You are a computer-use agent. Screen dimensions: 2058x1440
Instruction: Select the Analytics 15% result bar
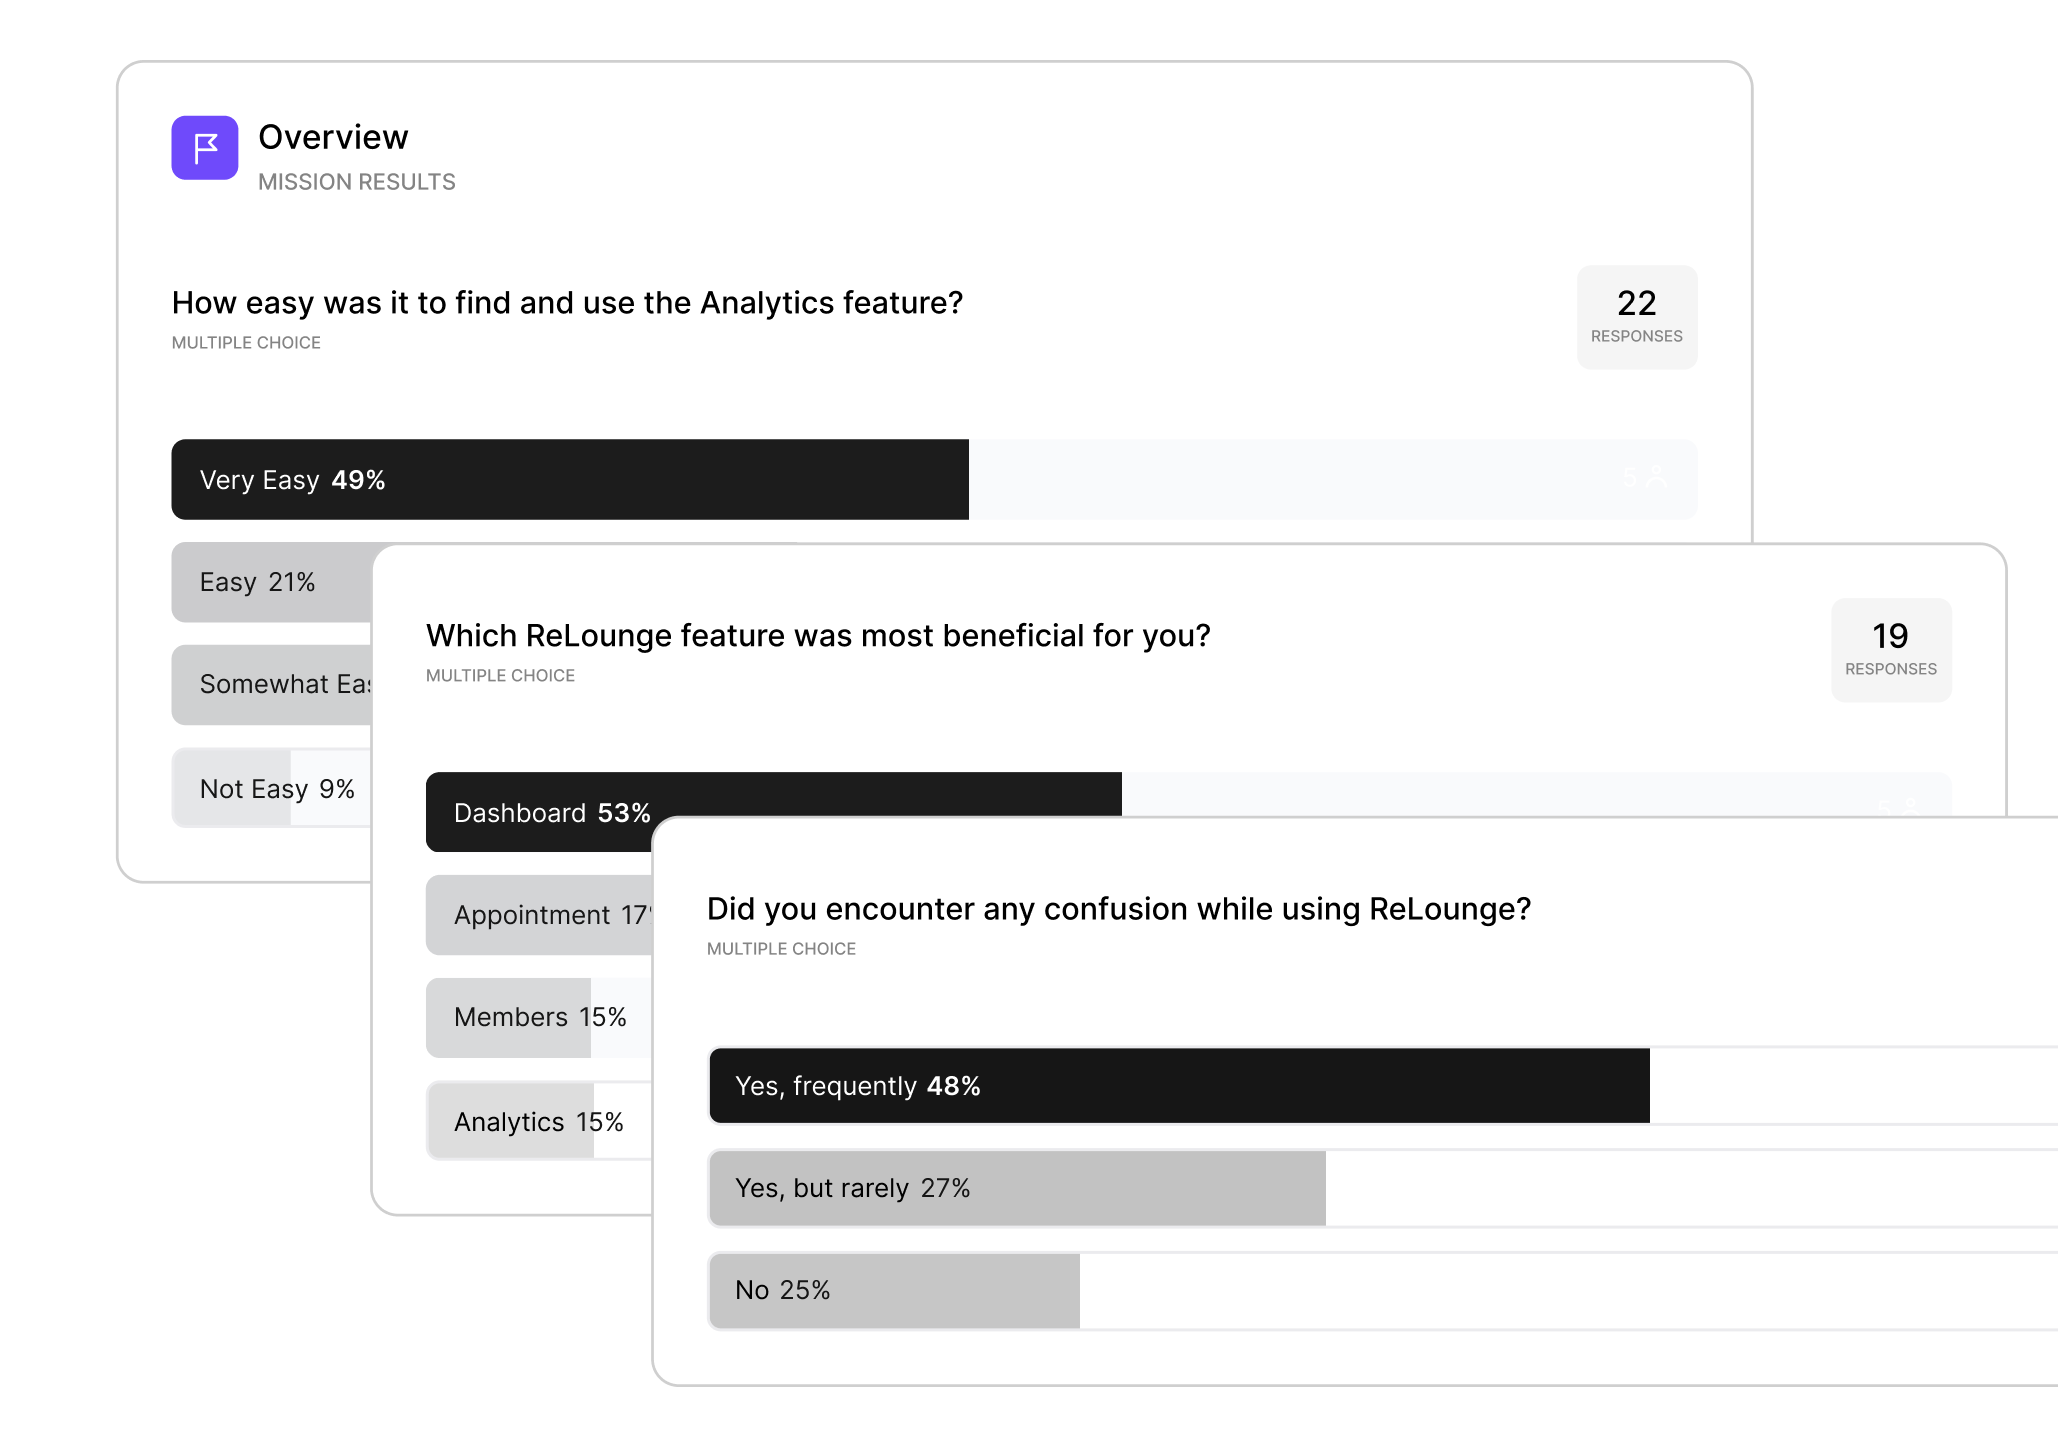(539, 1121)
